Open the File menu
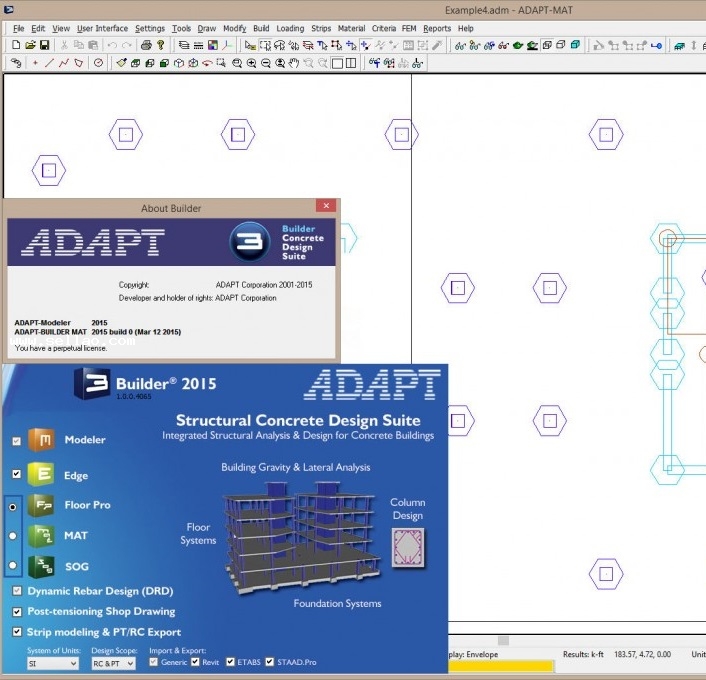 click(18, 28)
